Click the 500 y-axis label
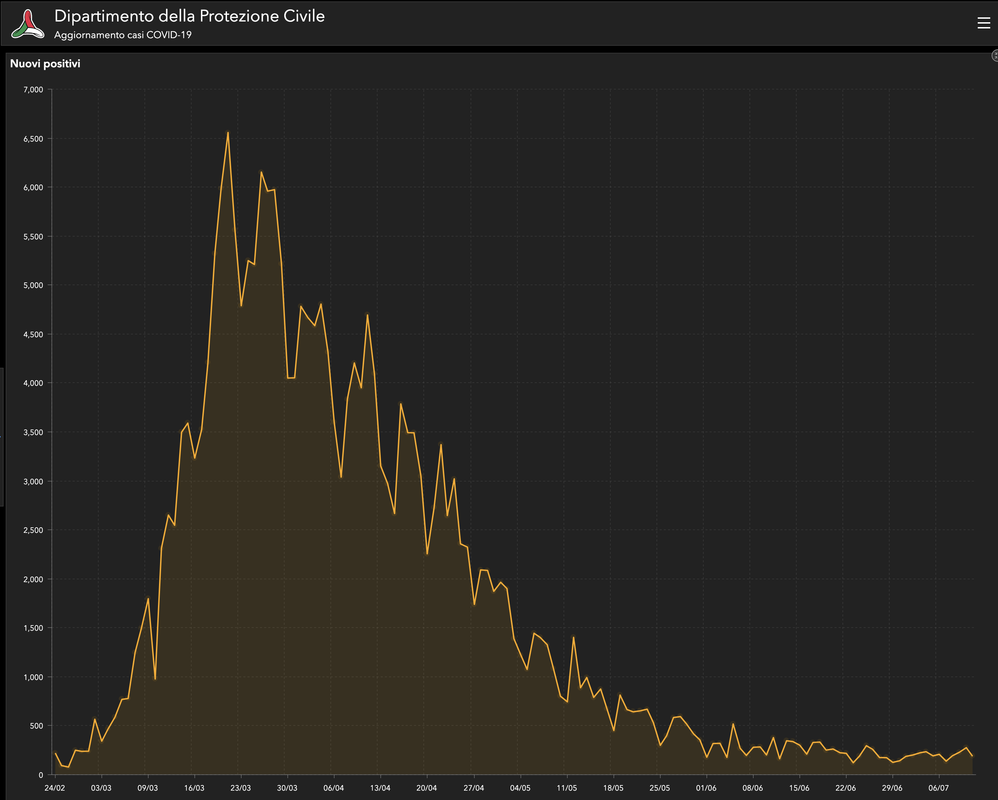The height and width of the screenshot is (800, 998). coord(36,726)
